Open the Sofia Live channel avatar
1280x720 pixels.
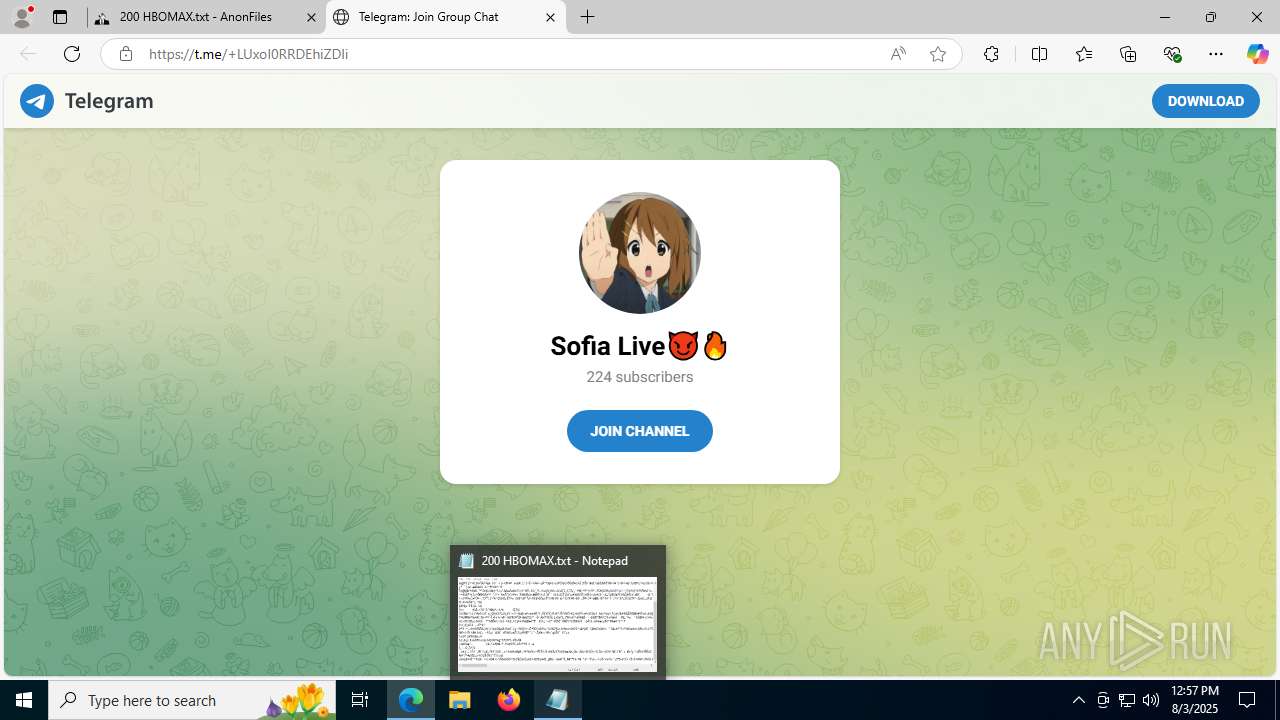pyautogui.click(x=640, y=253)
